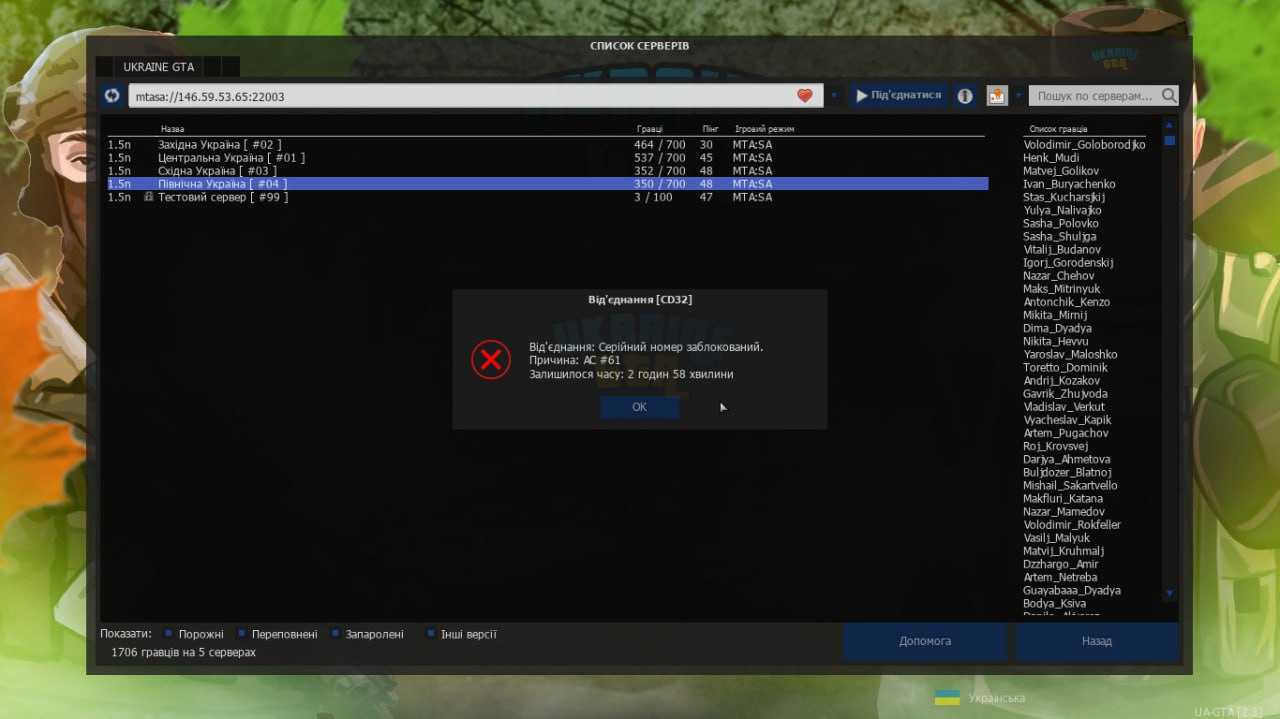Viewport: 1280px width, 719px height.
Task: Click OK in the disconnect dialog
Action: click(x=640, y=407)
